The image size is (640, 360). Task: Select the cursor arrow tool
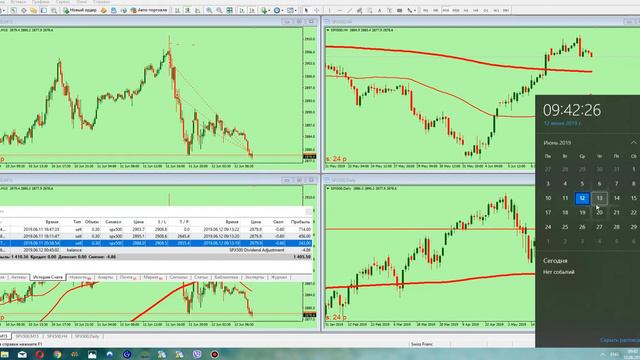tap(306, 10)
